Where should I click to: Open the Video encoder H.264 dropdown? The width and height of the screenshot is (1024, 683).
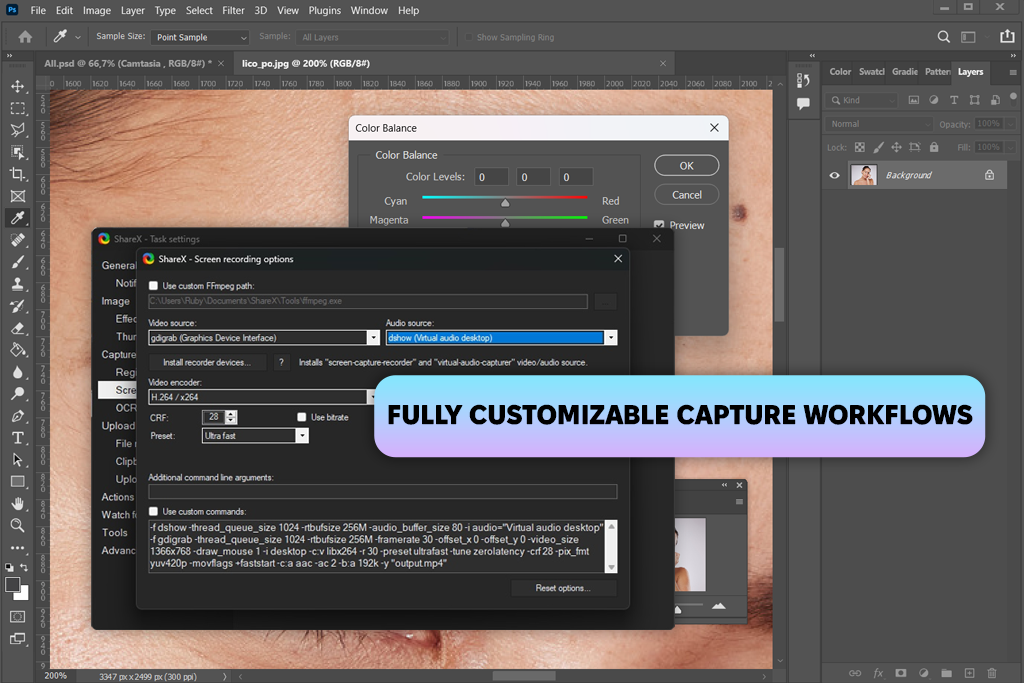point(263,397)
